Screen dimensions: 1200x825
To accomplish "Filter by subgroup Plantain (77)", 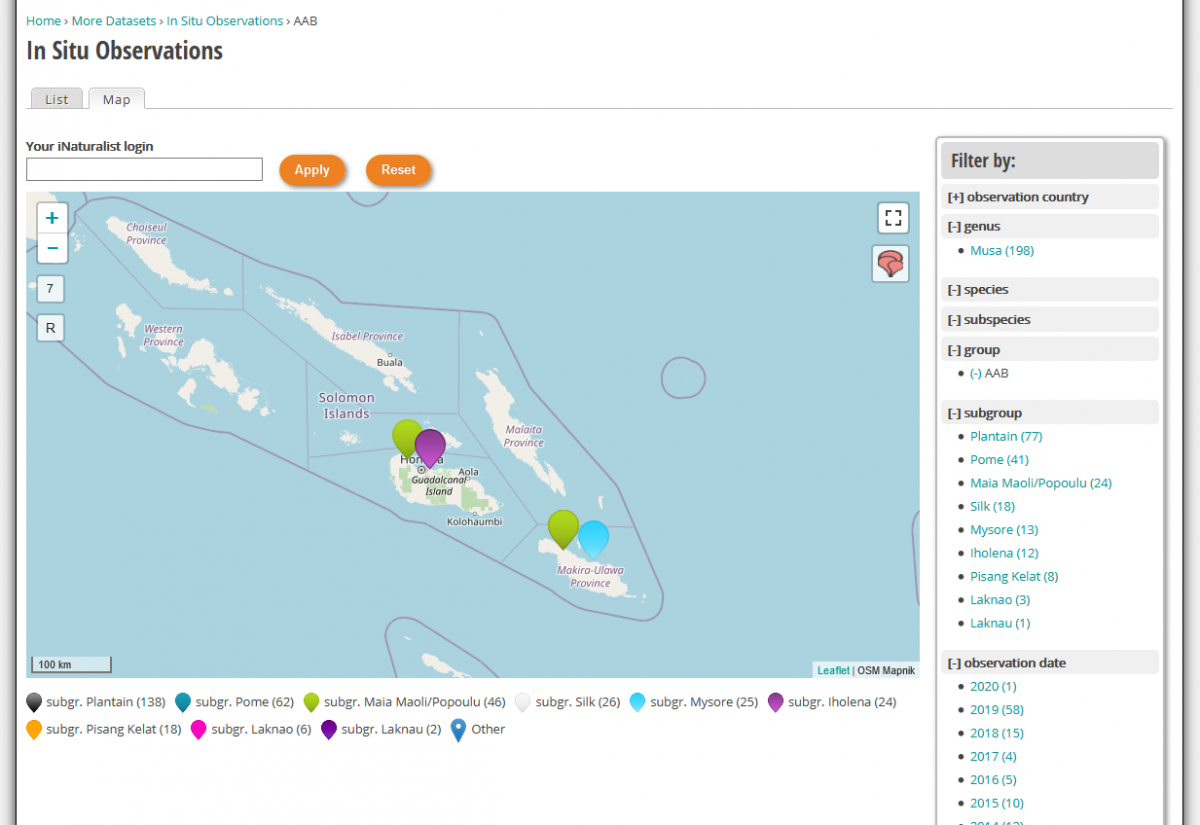I will 1006,436.
